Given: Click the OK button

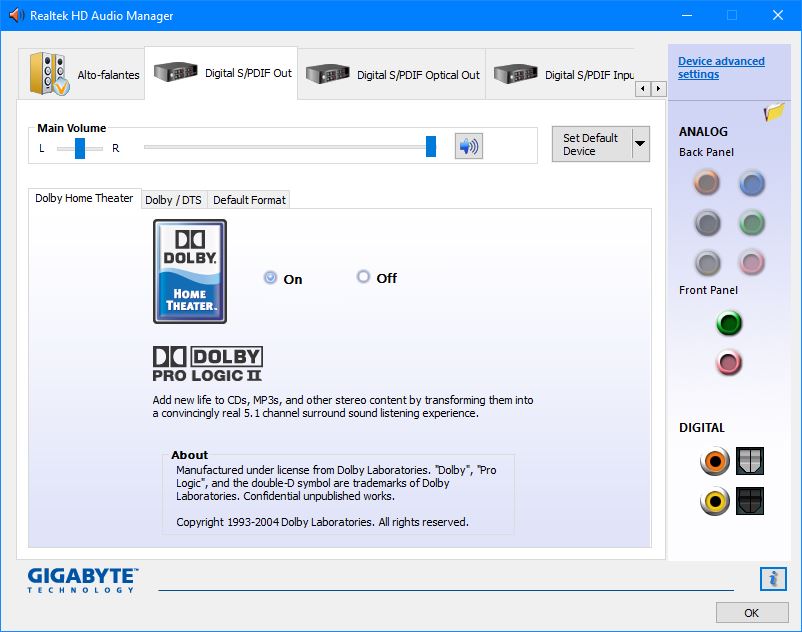Looking at the screenshot, I should pyautogui.click(x=752, y=613).
